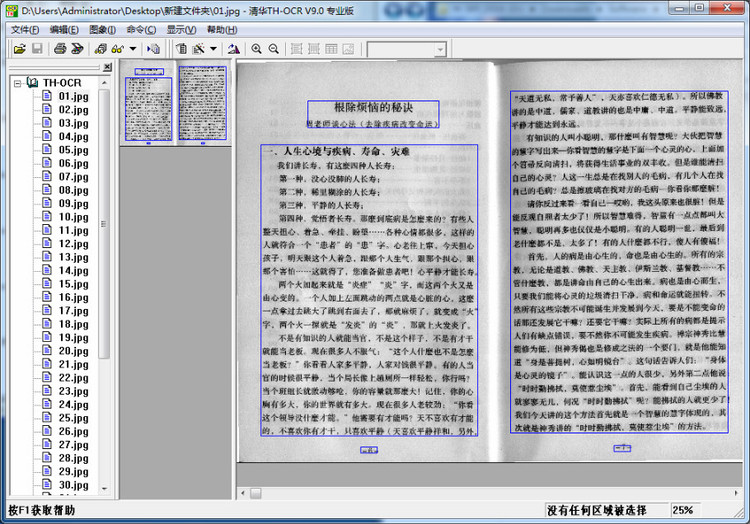Click the 25% zoom value in status bar
This screenshot has width=750, height=524.
[683, 510]
